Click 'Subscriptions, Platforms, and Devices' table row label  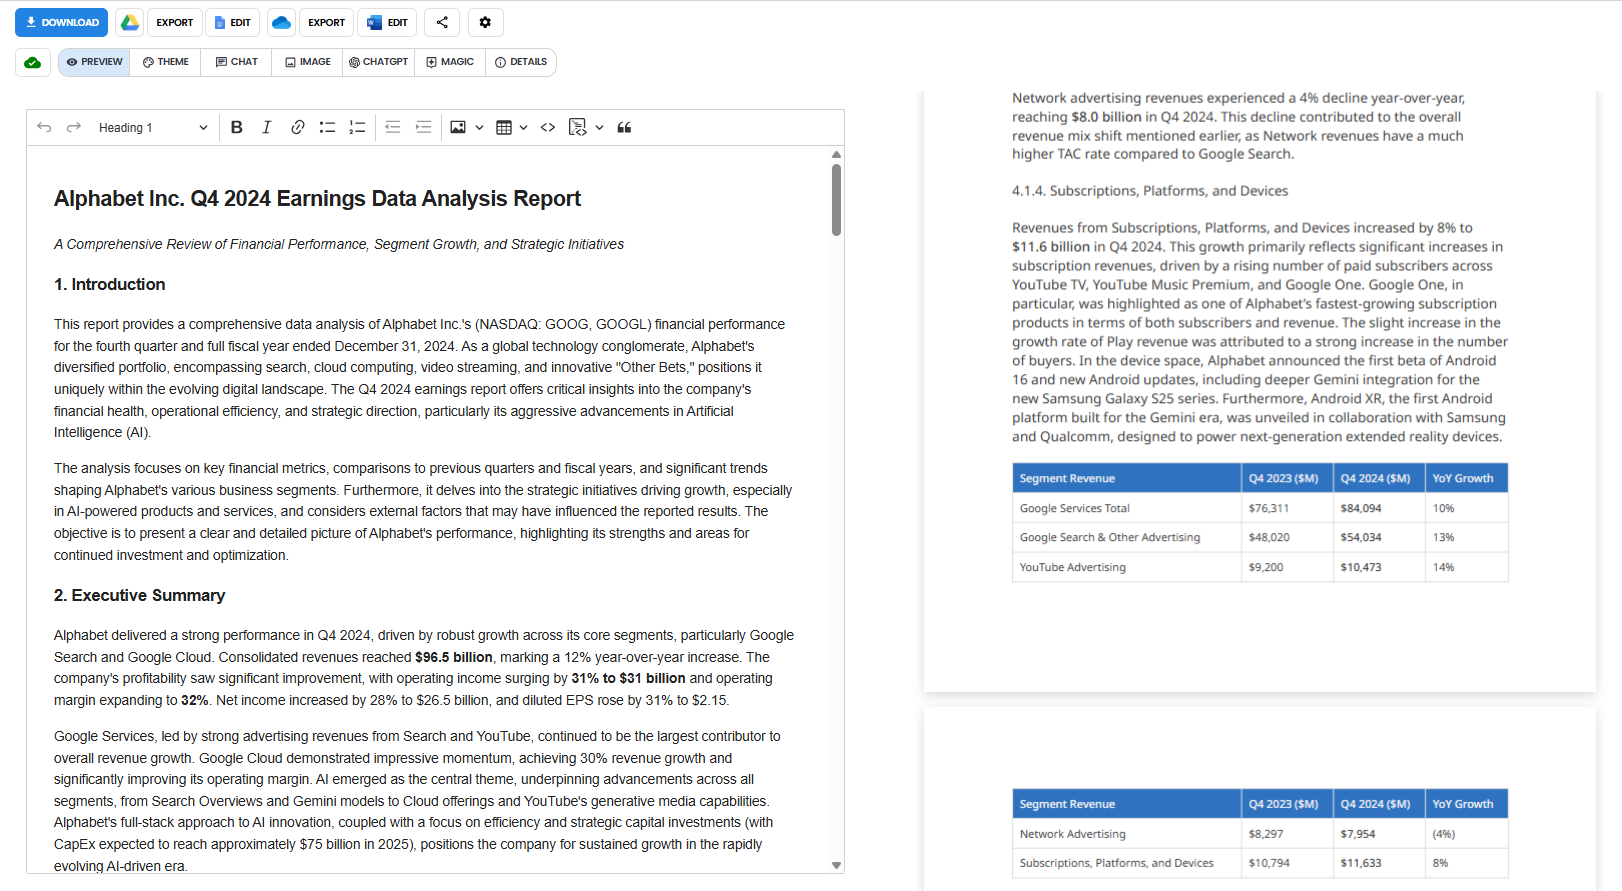1116,863
